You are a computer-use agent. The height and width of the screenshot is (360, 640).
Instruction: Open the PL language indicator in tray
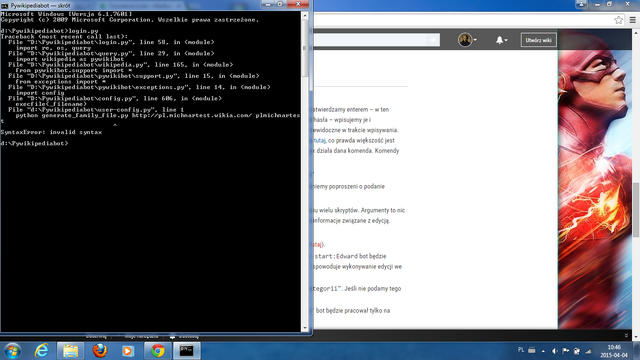(x=521, y=350)
